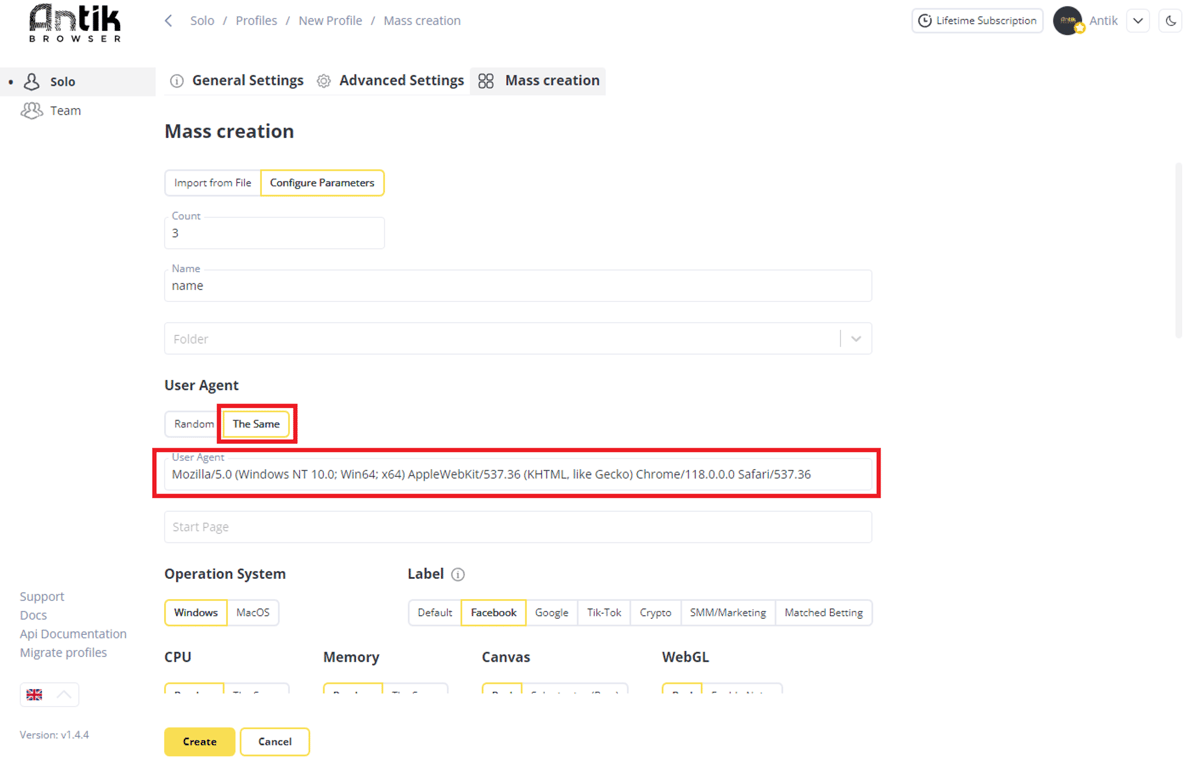
Task: Click into the User Agent text field
Action: [x=518, y=474]
